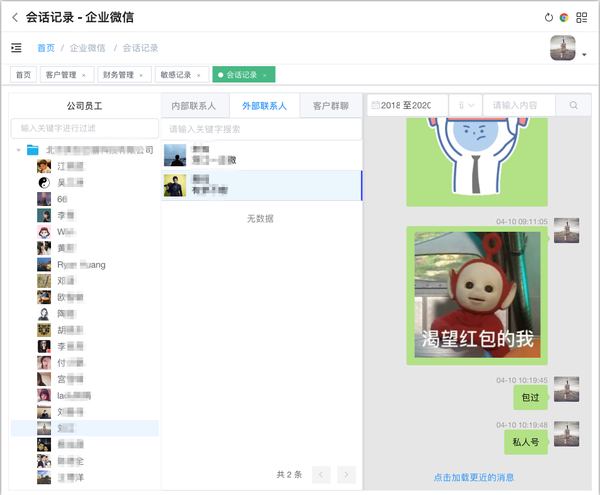This screenshot has height=495, width=600.
Task: Click the calendar icon in the date range field
Action: (x=375, y=105)
